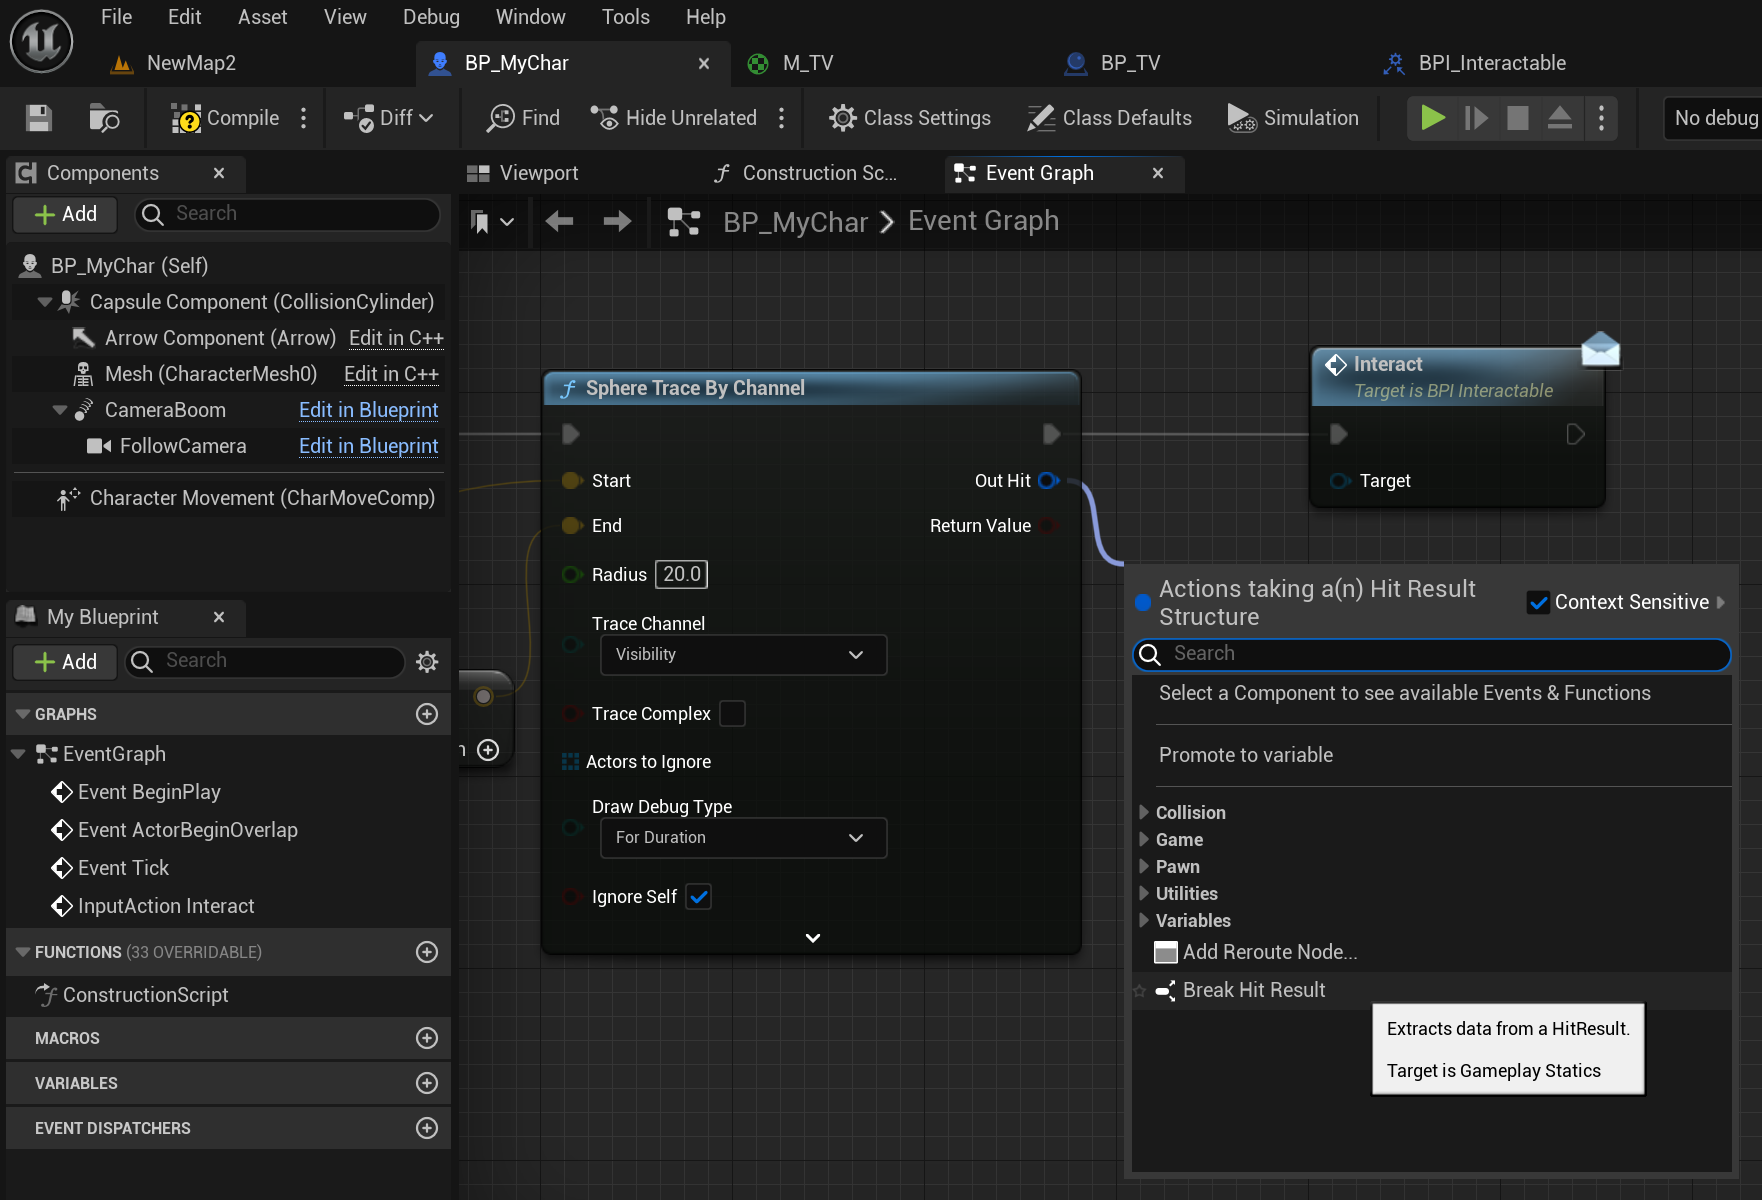Add a new variable with plus icon
Image resolution: width=1762 pixels, height=1200 pixels.
(x=427, y=1083)
